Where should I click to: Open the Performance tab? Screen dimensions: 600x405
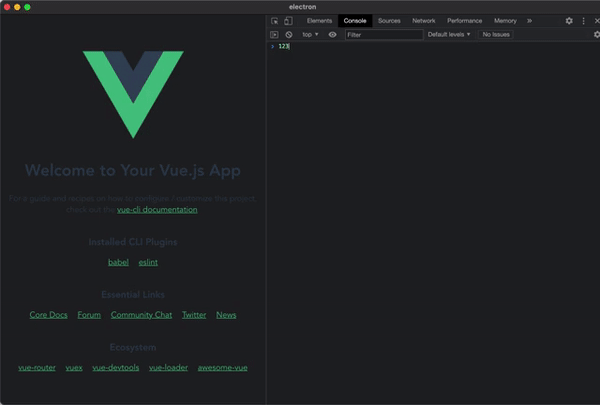pos(465,21)
